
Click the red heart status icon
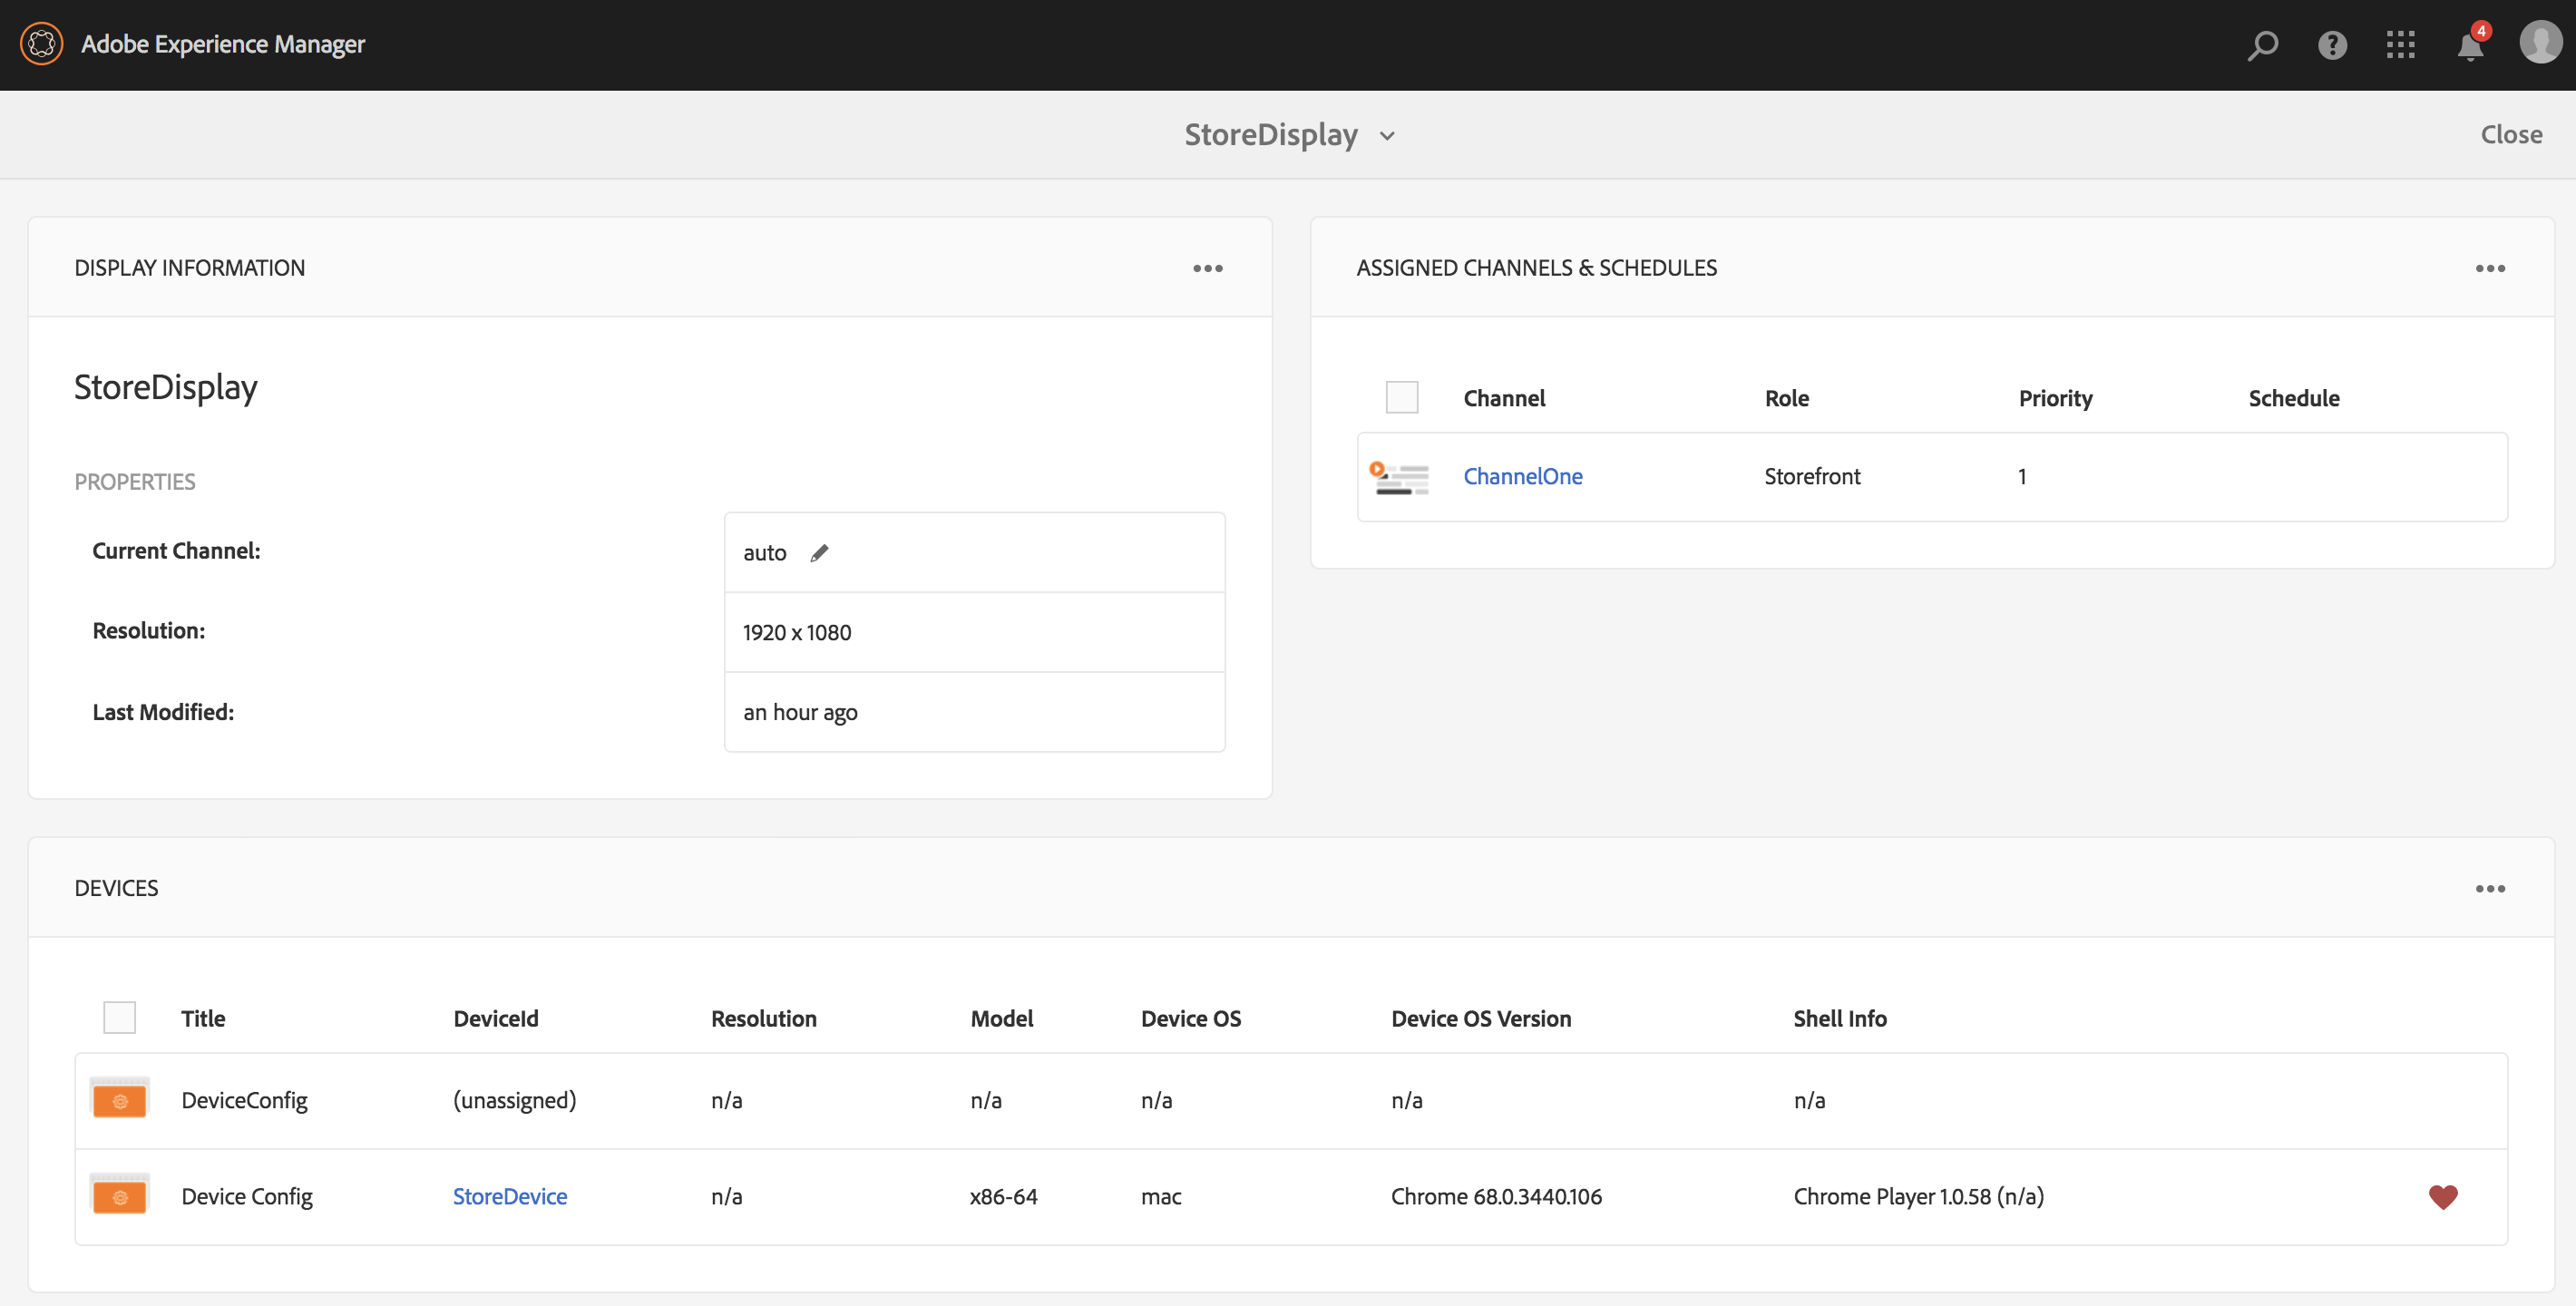(x=2442, y=1196)
